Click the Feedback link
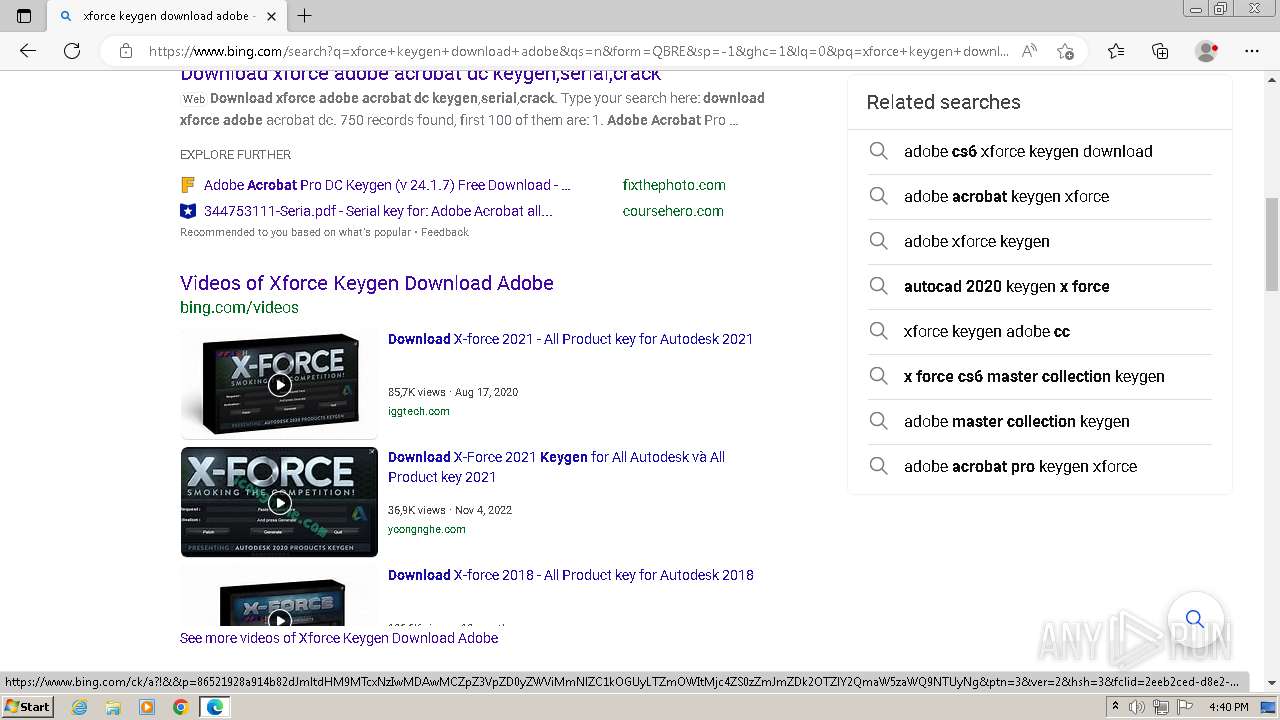 [x=445, y=232]
